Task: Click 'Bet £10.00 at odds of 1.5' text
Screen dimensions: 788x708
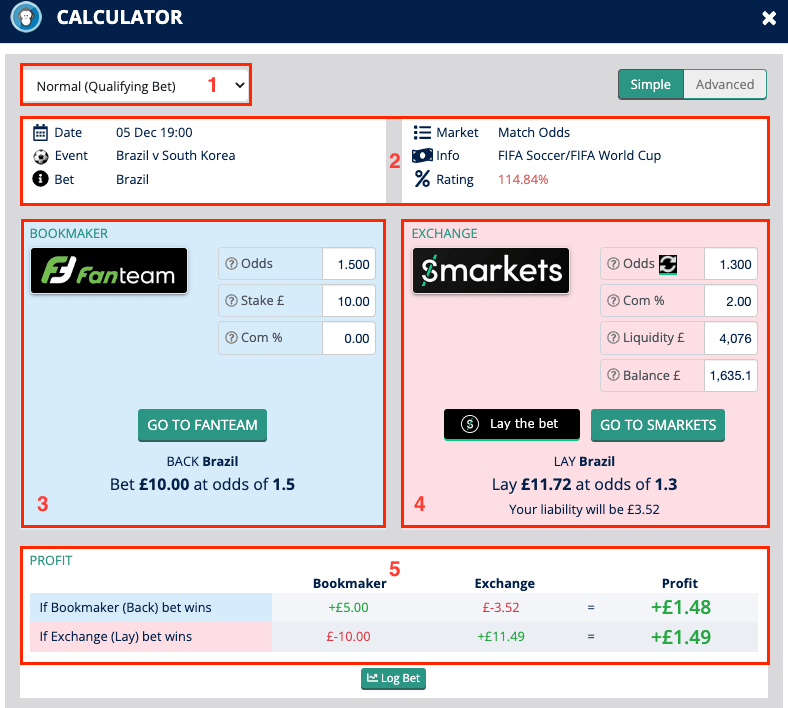Action: [x=203, y=484]
